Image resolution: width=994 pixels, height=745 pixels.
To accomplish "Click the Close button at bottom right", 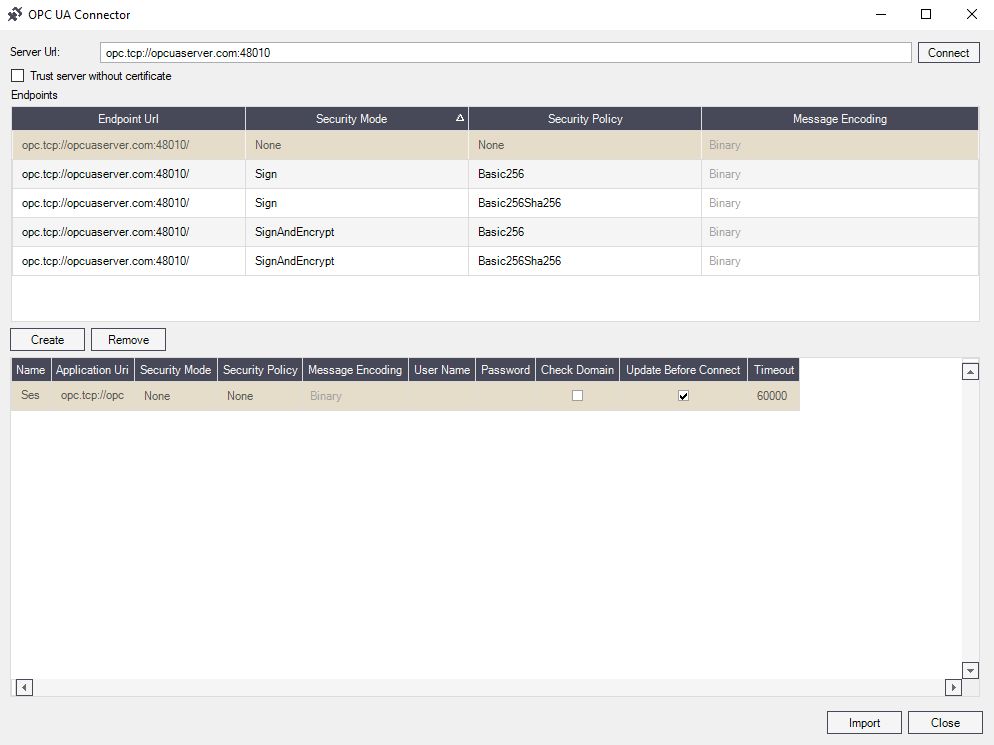I will [944, 722].
